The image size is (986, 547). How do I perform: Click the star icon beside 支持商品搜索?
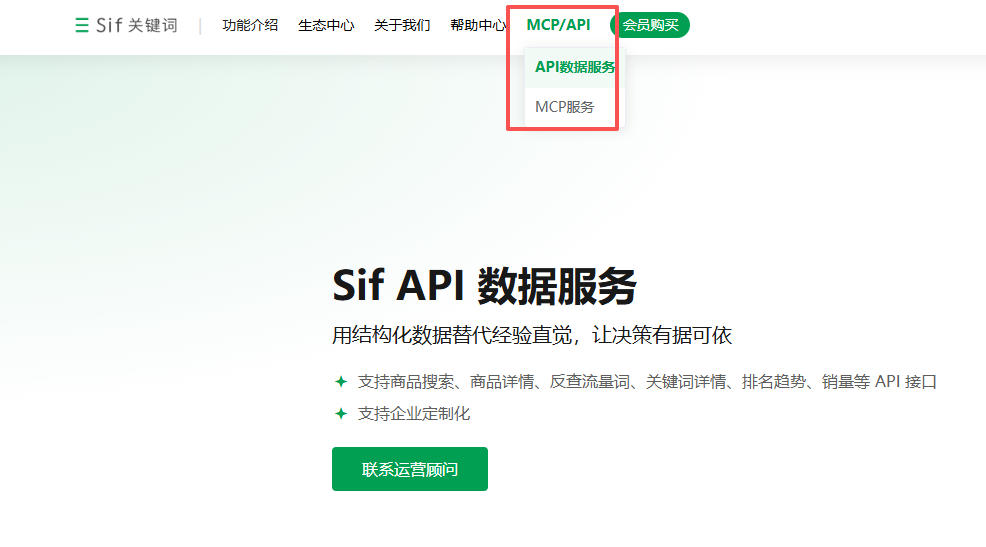pyautogui.click(x=341, y=382)
